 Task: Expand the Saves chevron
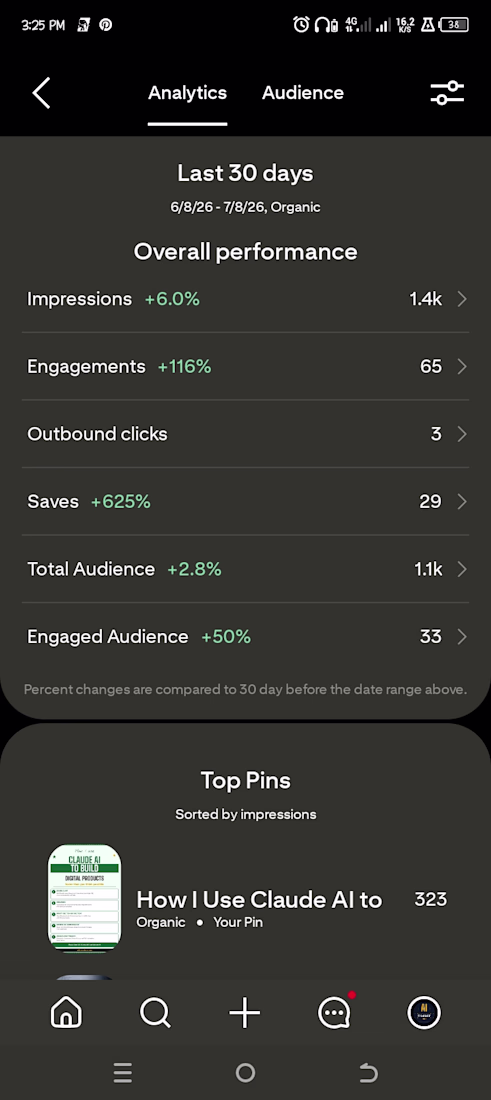coord(462,501)
